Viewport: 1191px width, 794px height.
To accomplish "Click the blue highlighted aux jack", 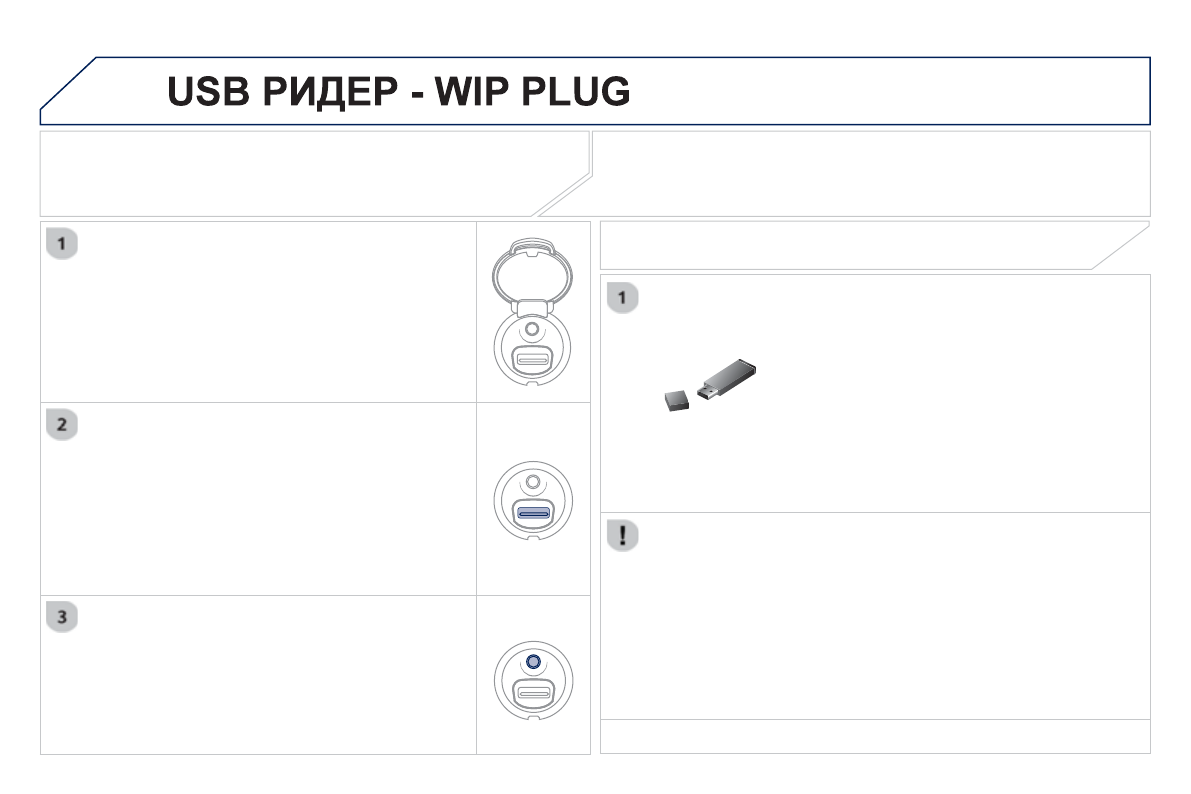I will (533, 662).
